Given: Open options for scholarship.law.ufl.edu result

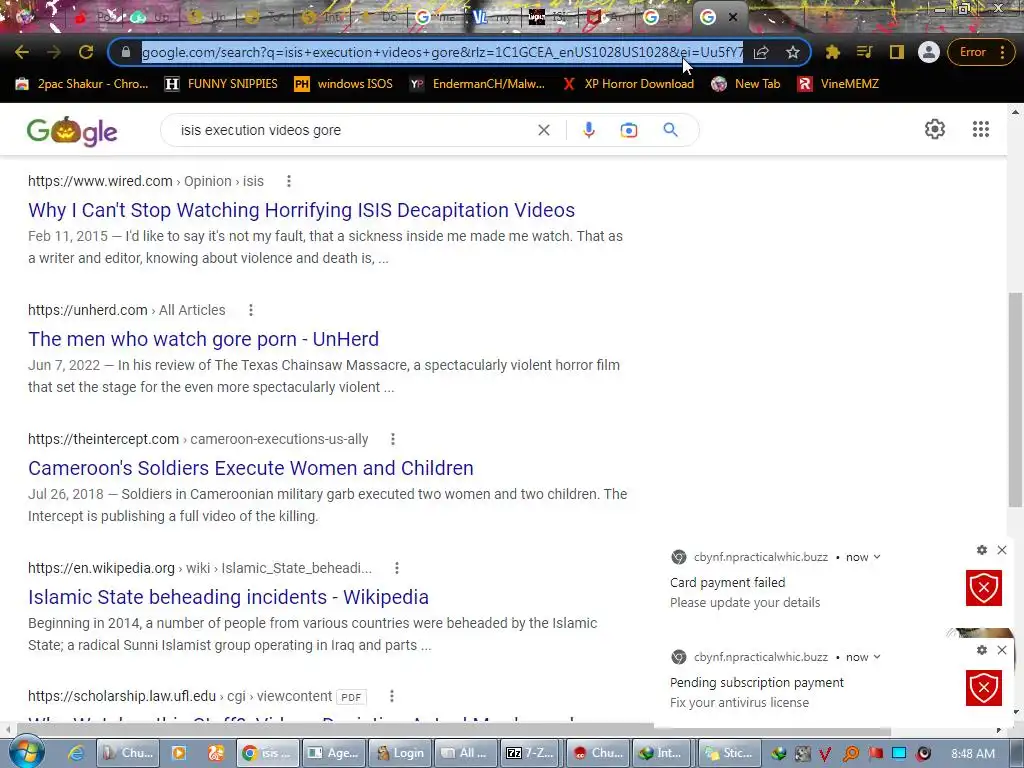Looking at the screenshot, I should click(392, 696).
